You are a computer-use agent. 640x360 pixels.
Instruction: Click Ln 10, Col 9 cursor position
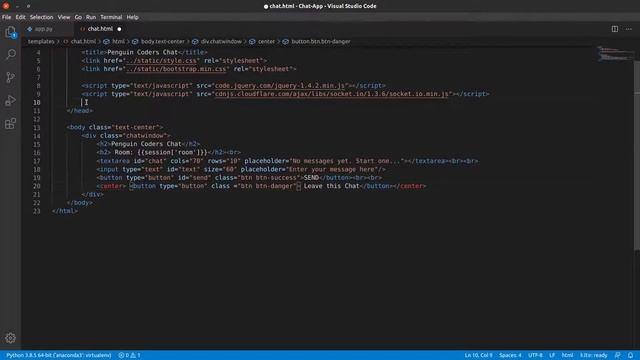pos(478,355)
